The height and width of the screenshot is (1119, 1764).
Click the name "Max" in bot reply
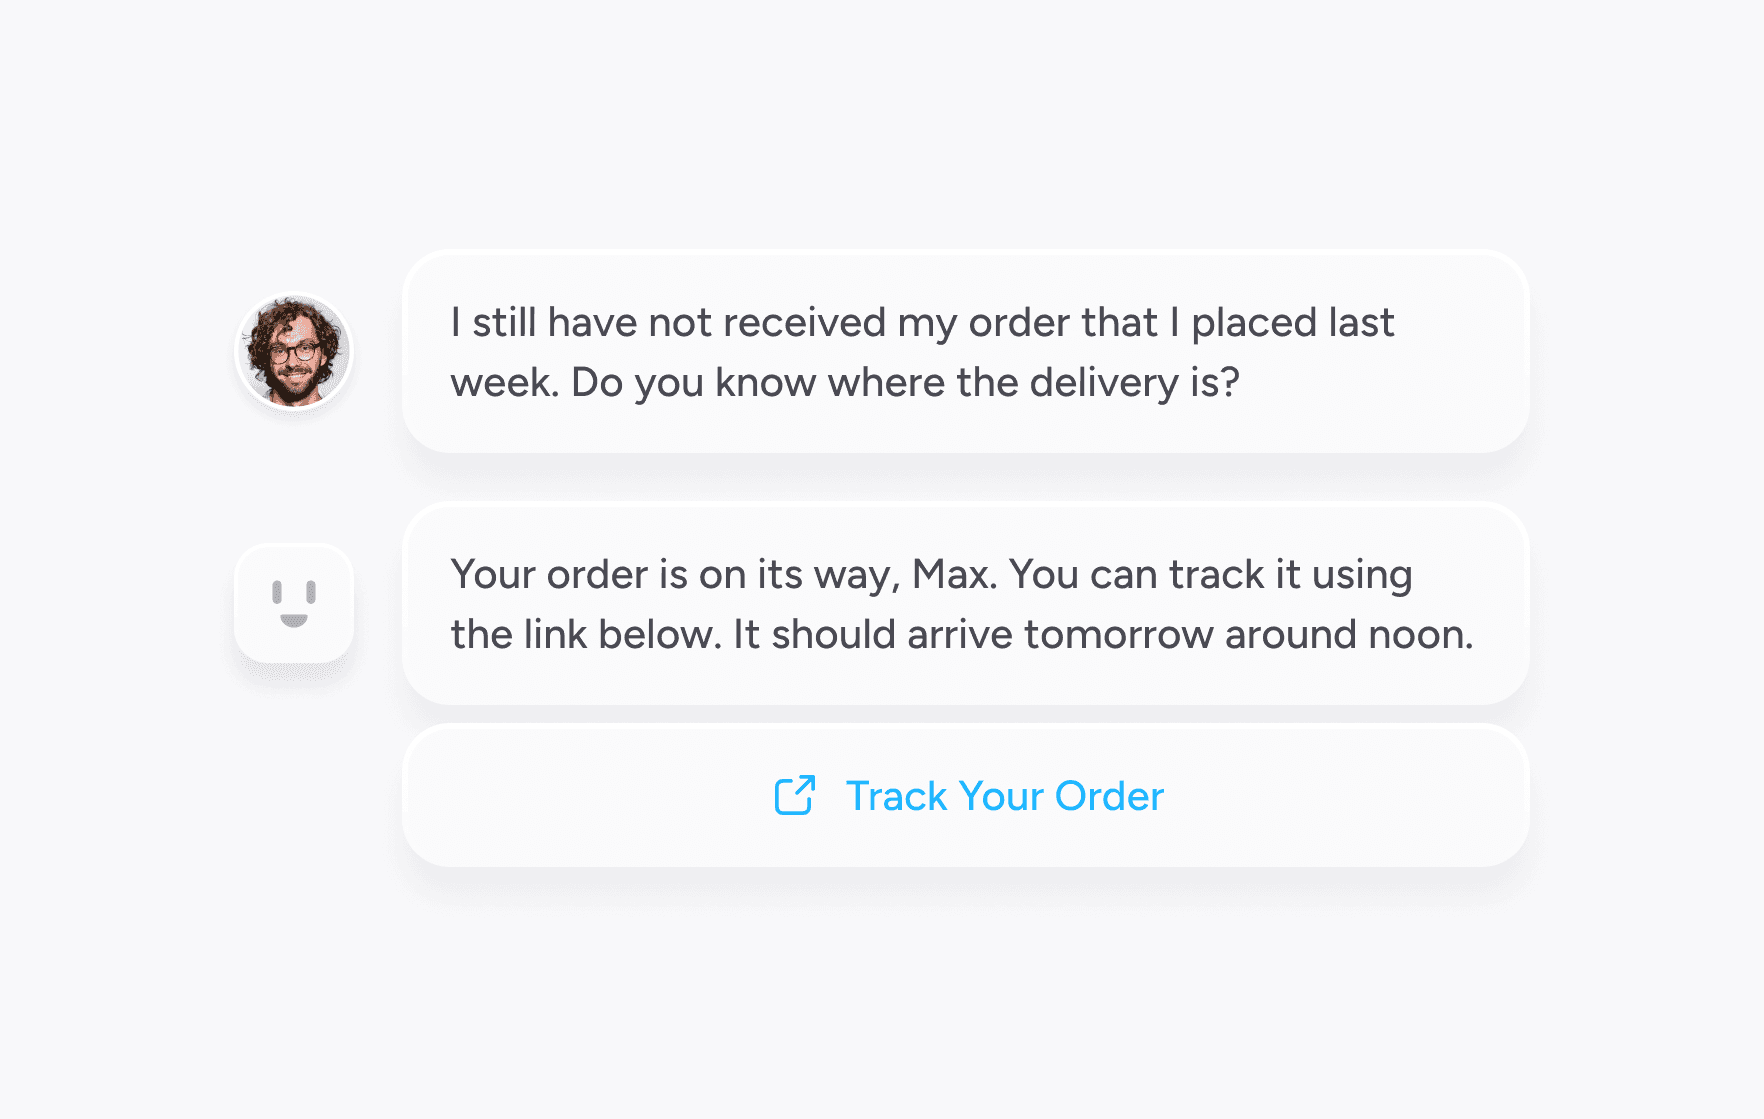tap(954, 574)
